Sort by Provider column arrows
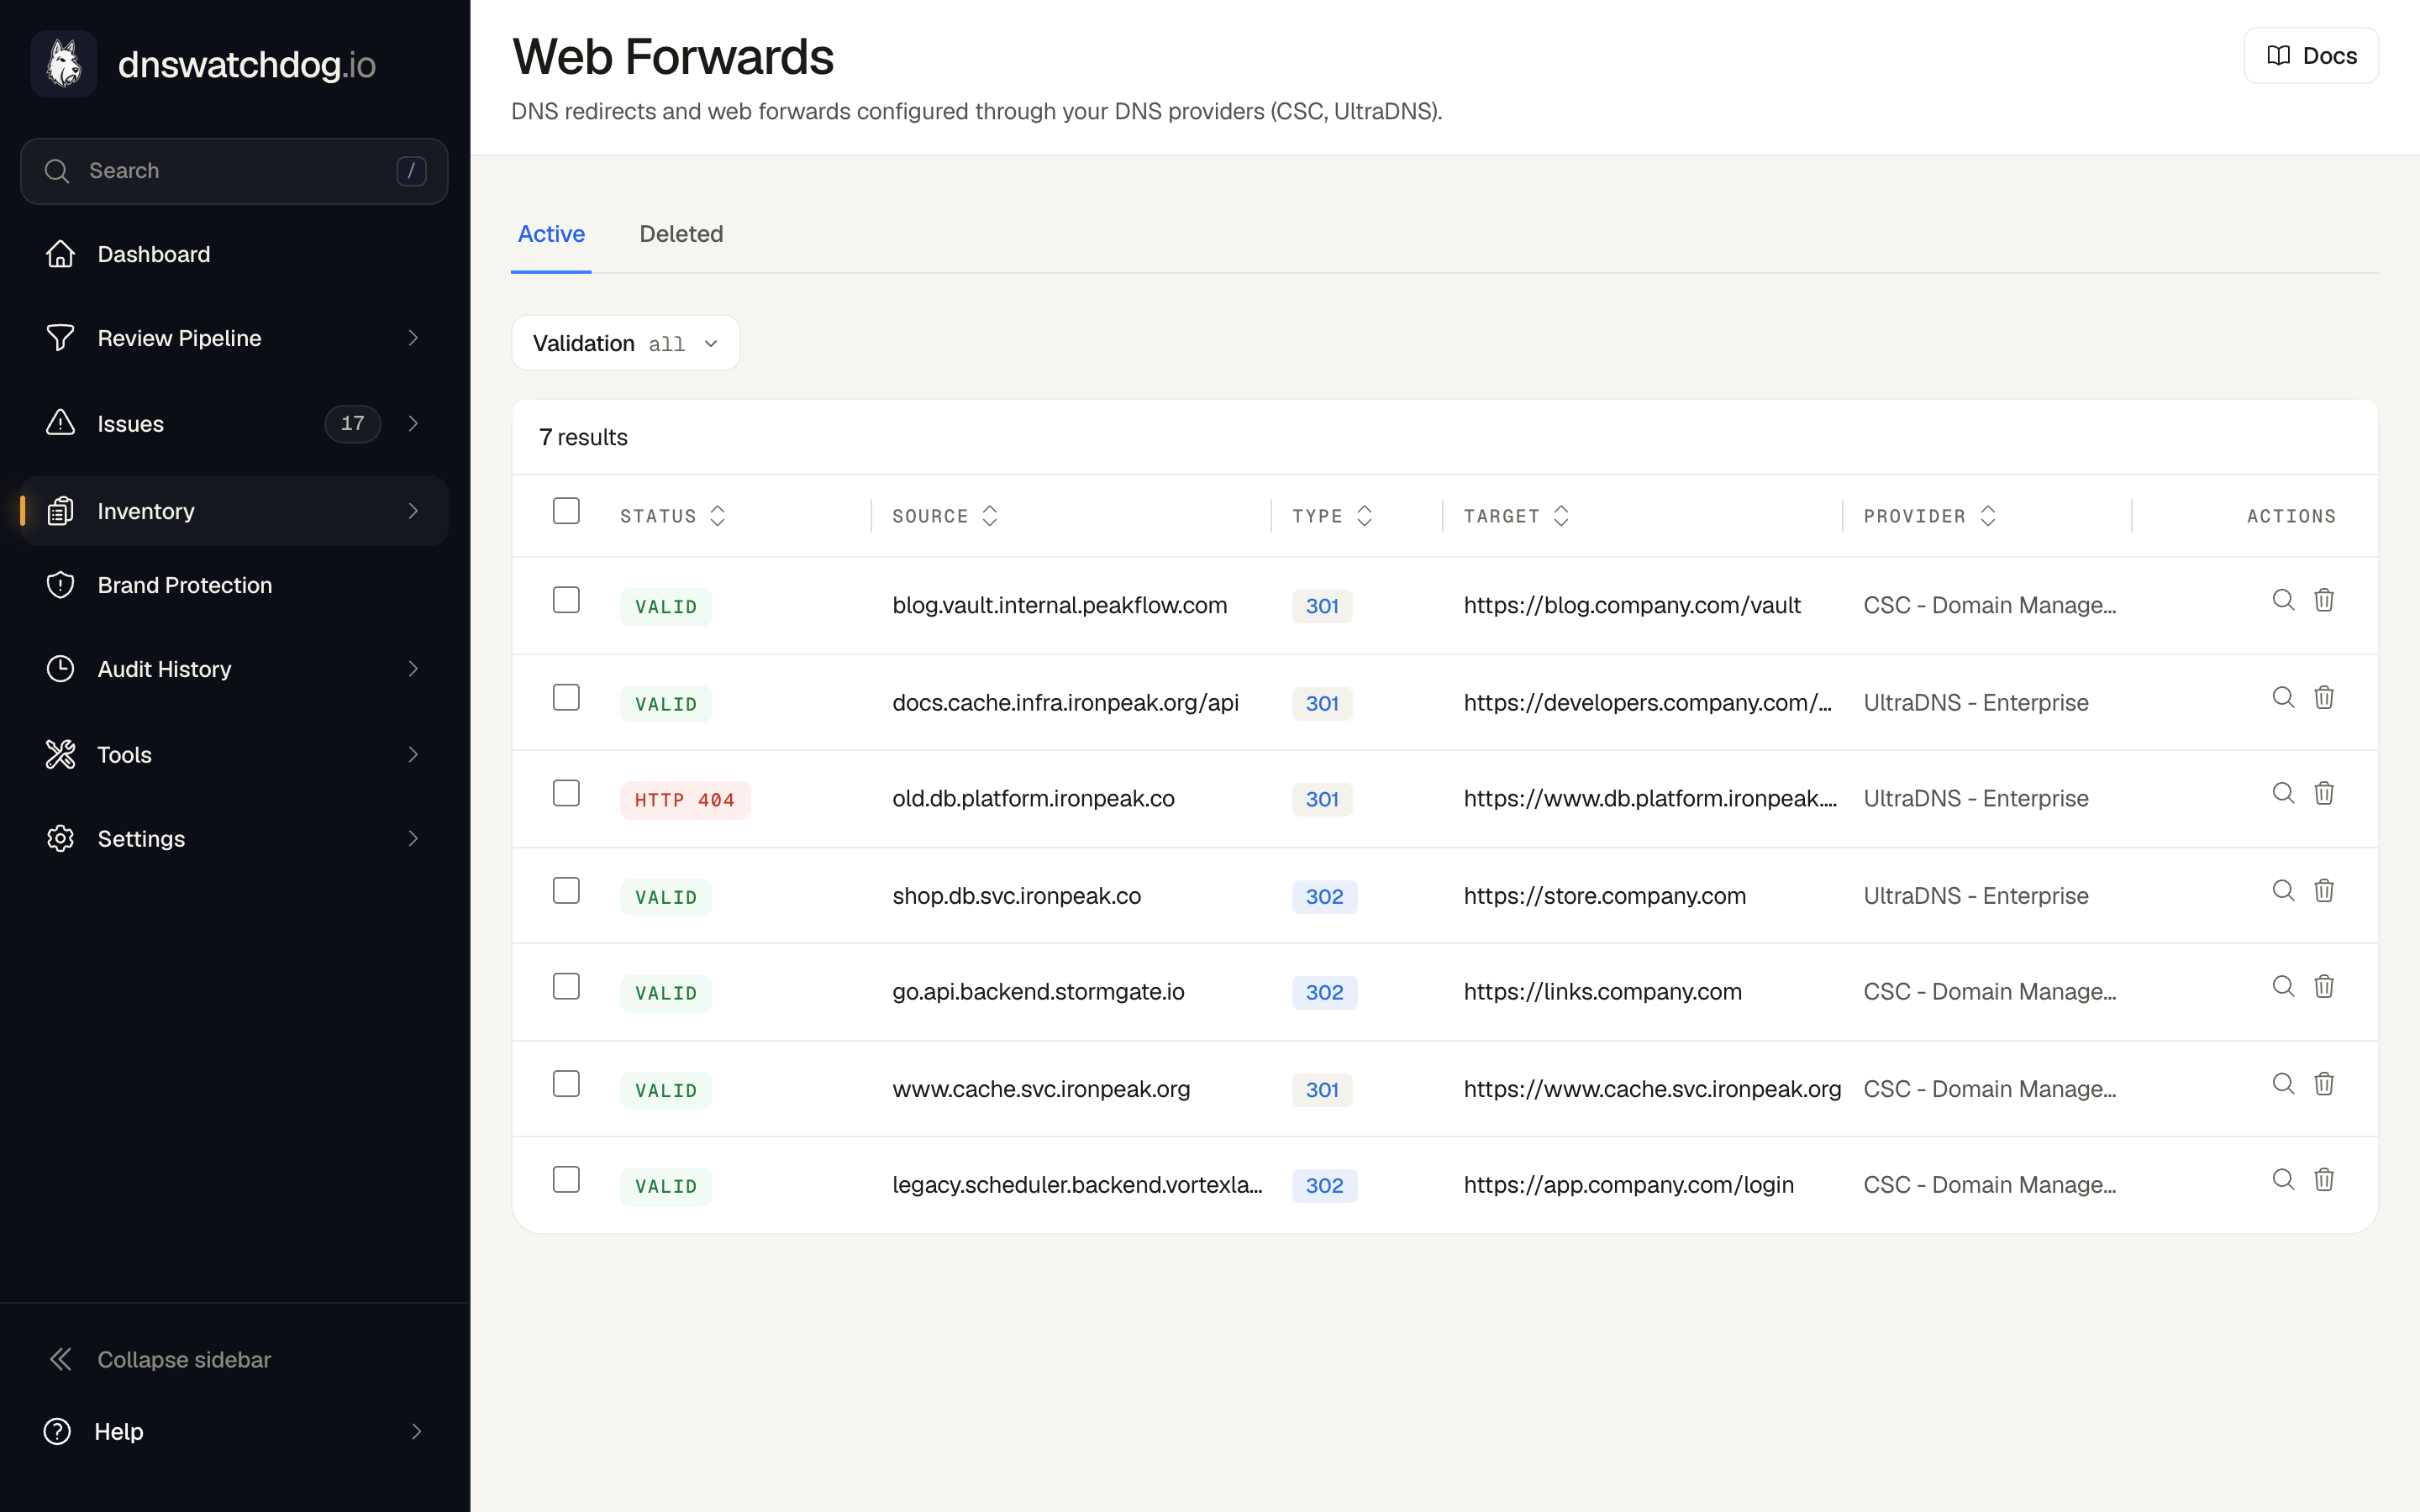The width and height of the screenshot is (2420, 1512). tap(1988, 516)
